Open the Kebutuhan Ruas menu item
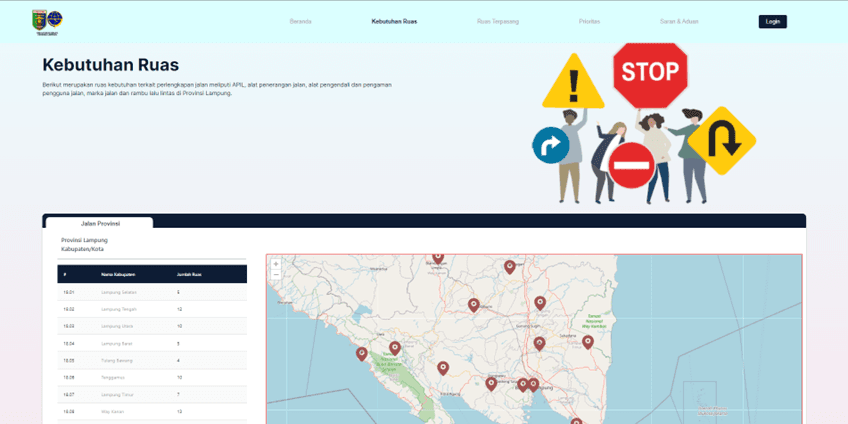The height and width of the screenshot is (424, 848). tap(394, 22)
